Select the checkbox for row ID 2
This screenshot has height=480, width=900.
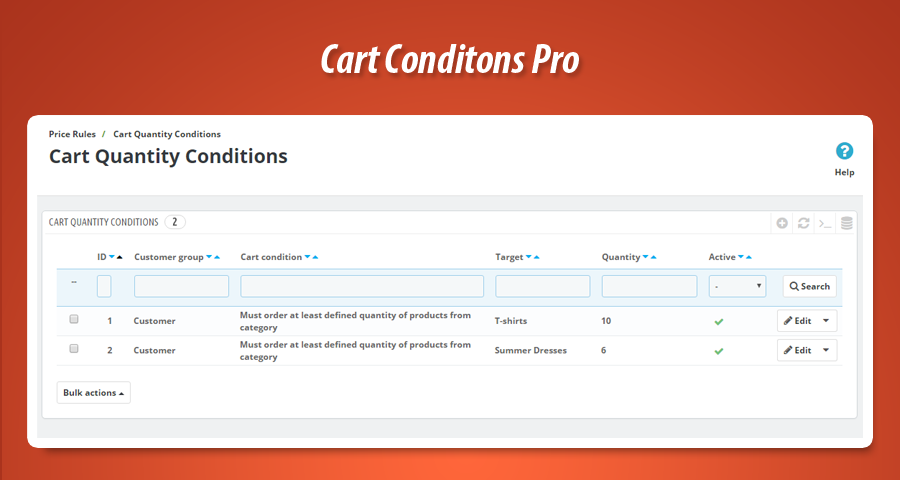click(x=73, y=349)
